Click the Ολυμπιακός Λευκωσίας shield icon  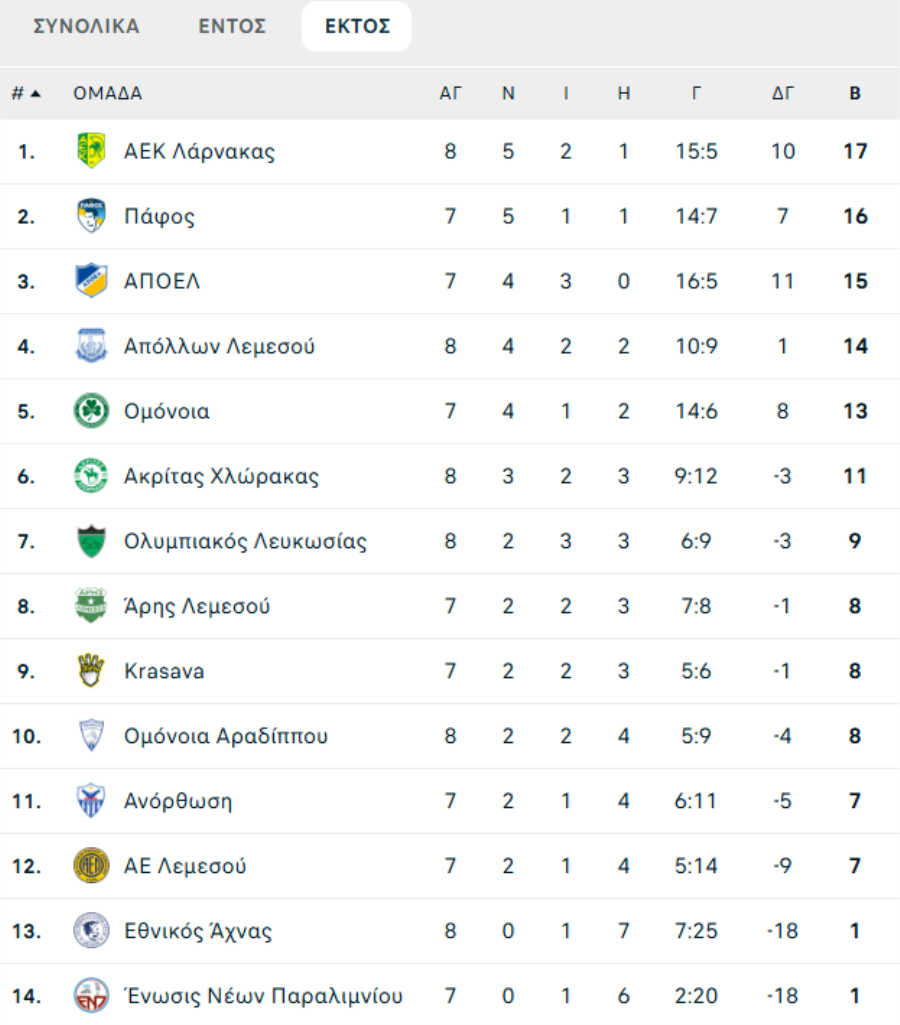(x=91, y=541)
